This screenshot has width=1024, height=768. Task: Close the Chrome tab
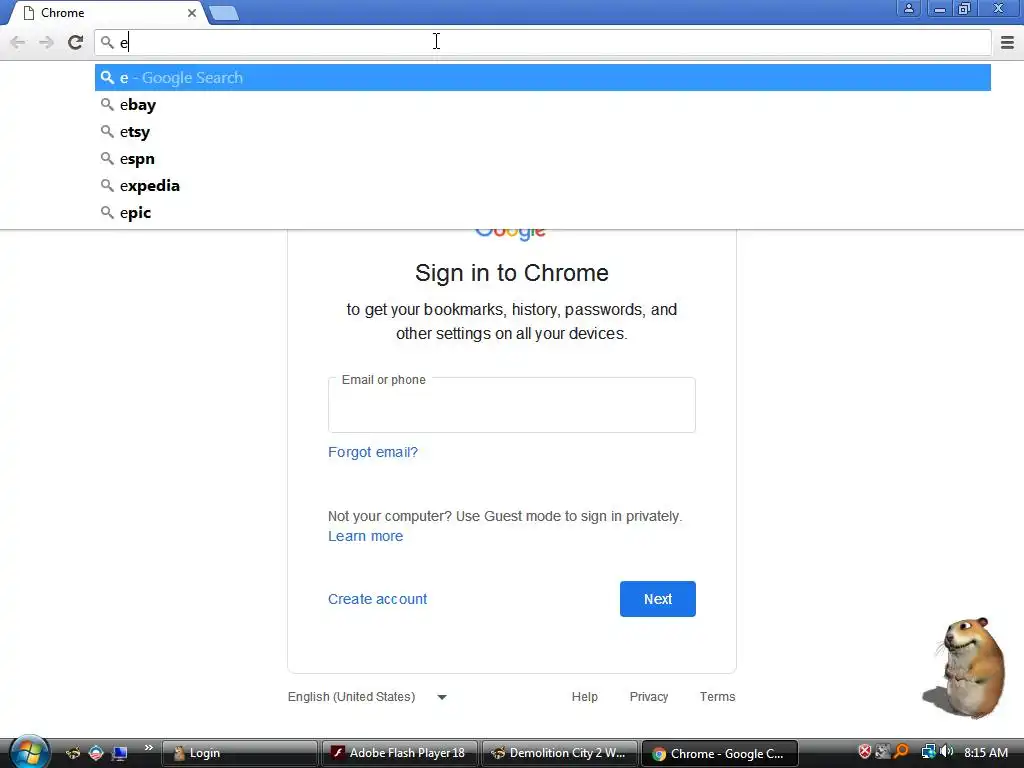(x=191, y=12)
